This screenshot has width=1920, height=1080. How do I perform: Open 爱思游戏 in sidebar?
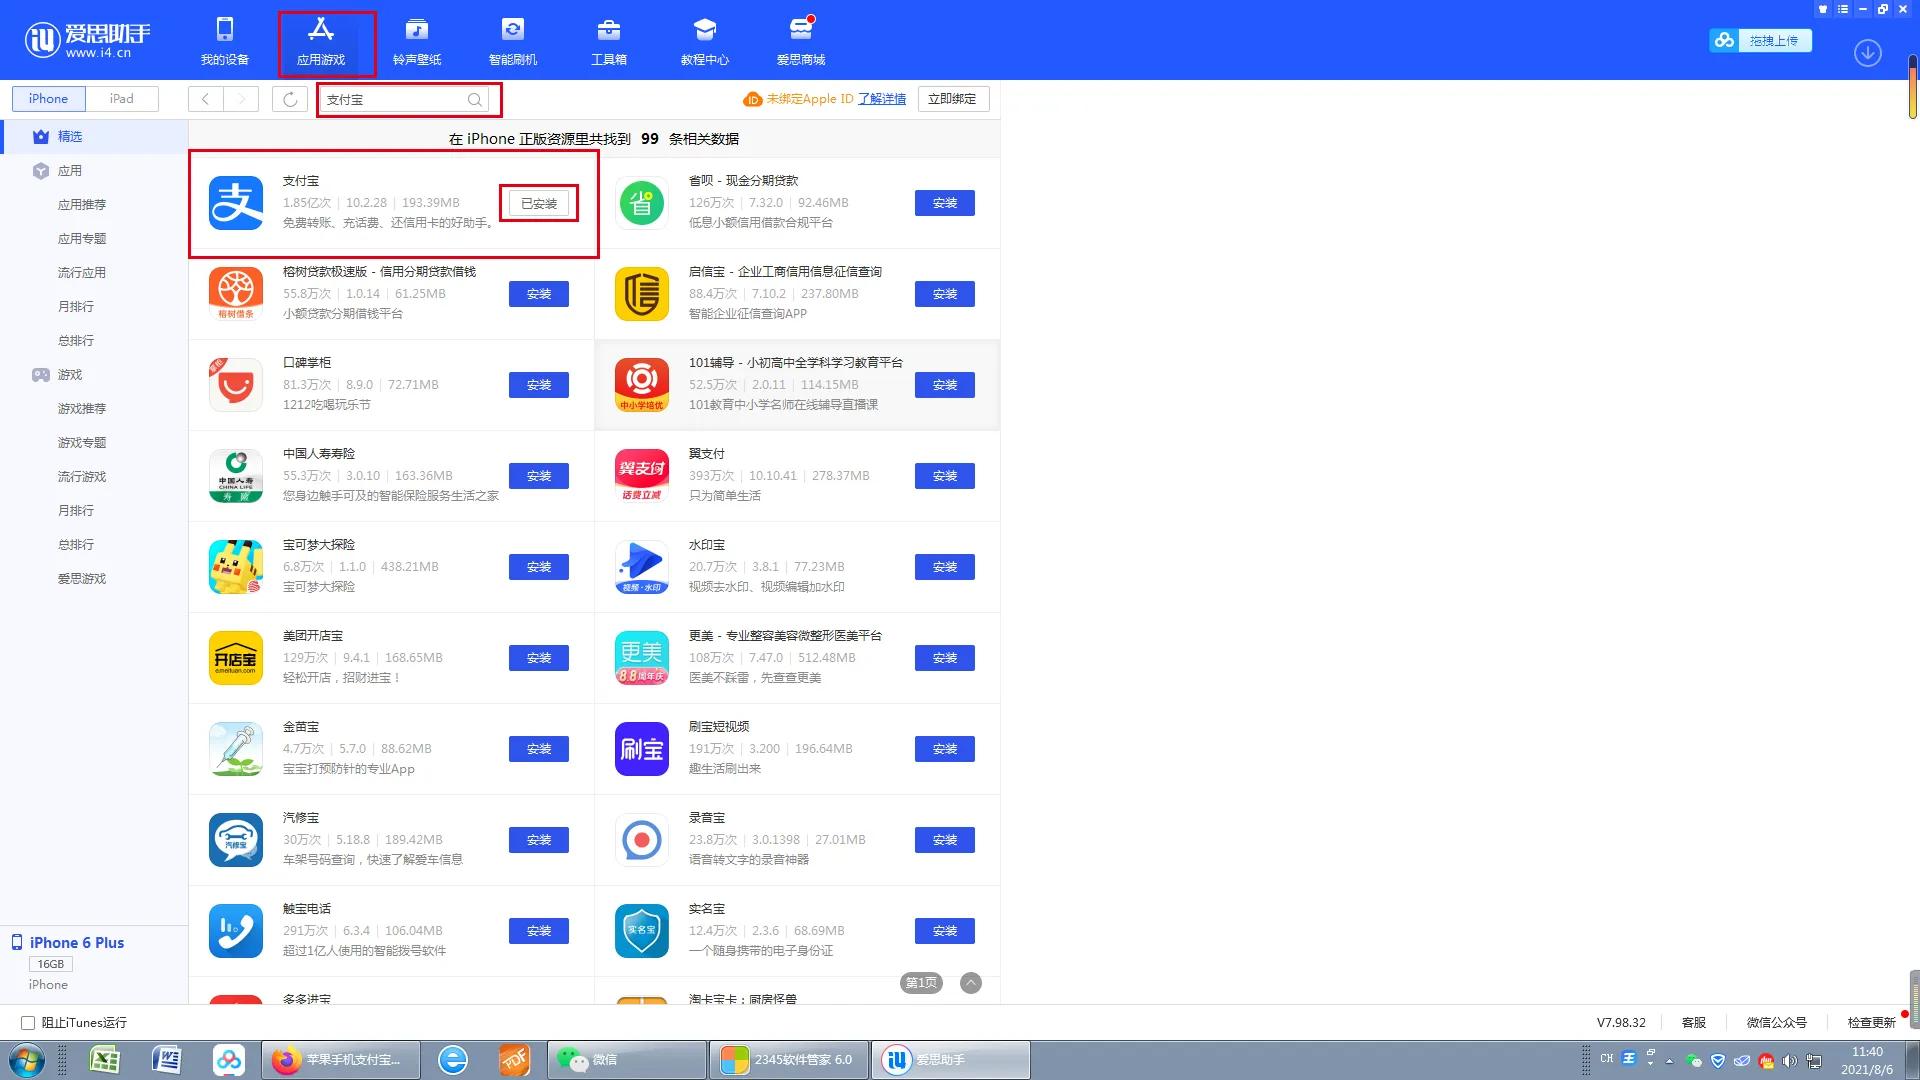click(82, 579)
